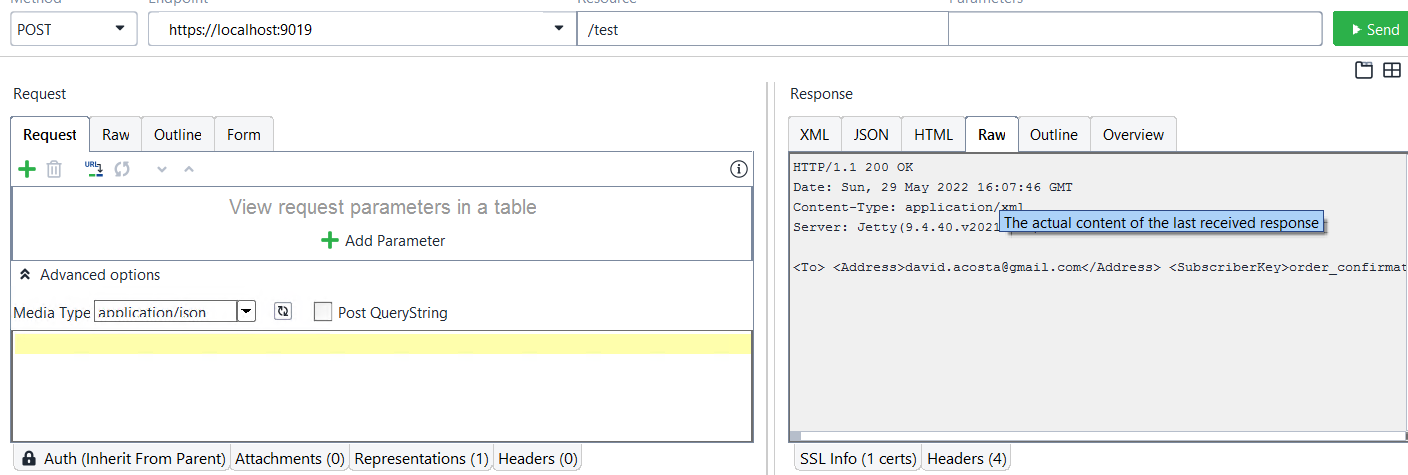Enable the Post QueryString checkbox

point(323,312)
